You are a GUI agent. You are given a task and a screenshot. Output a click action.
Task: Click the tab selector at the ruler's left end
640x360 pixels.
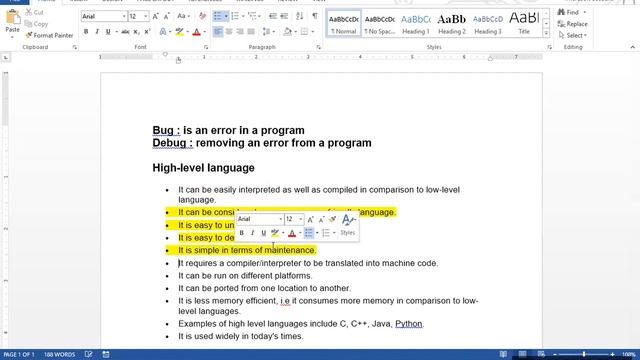[x=6, y=58]
